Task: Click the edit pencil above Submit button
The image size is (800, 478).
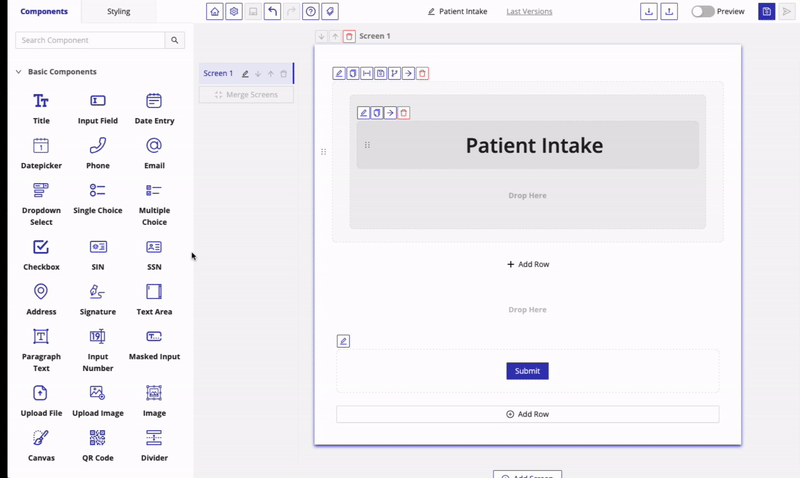Action: point(343,341)
